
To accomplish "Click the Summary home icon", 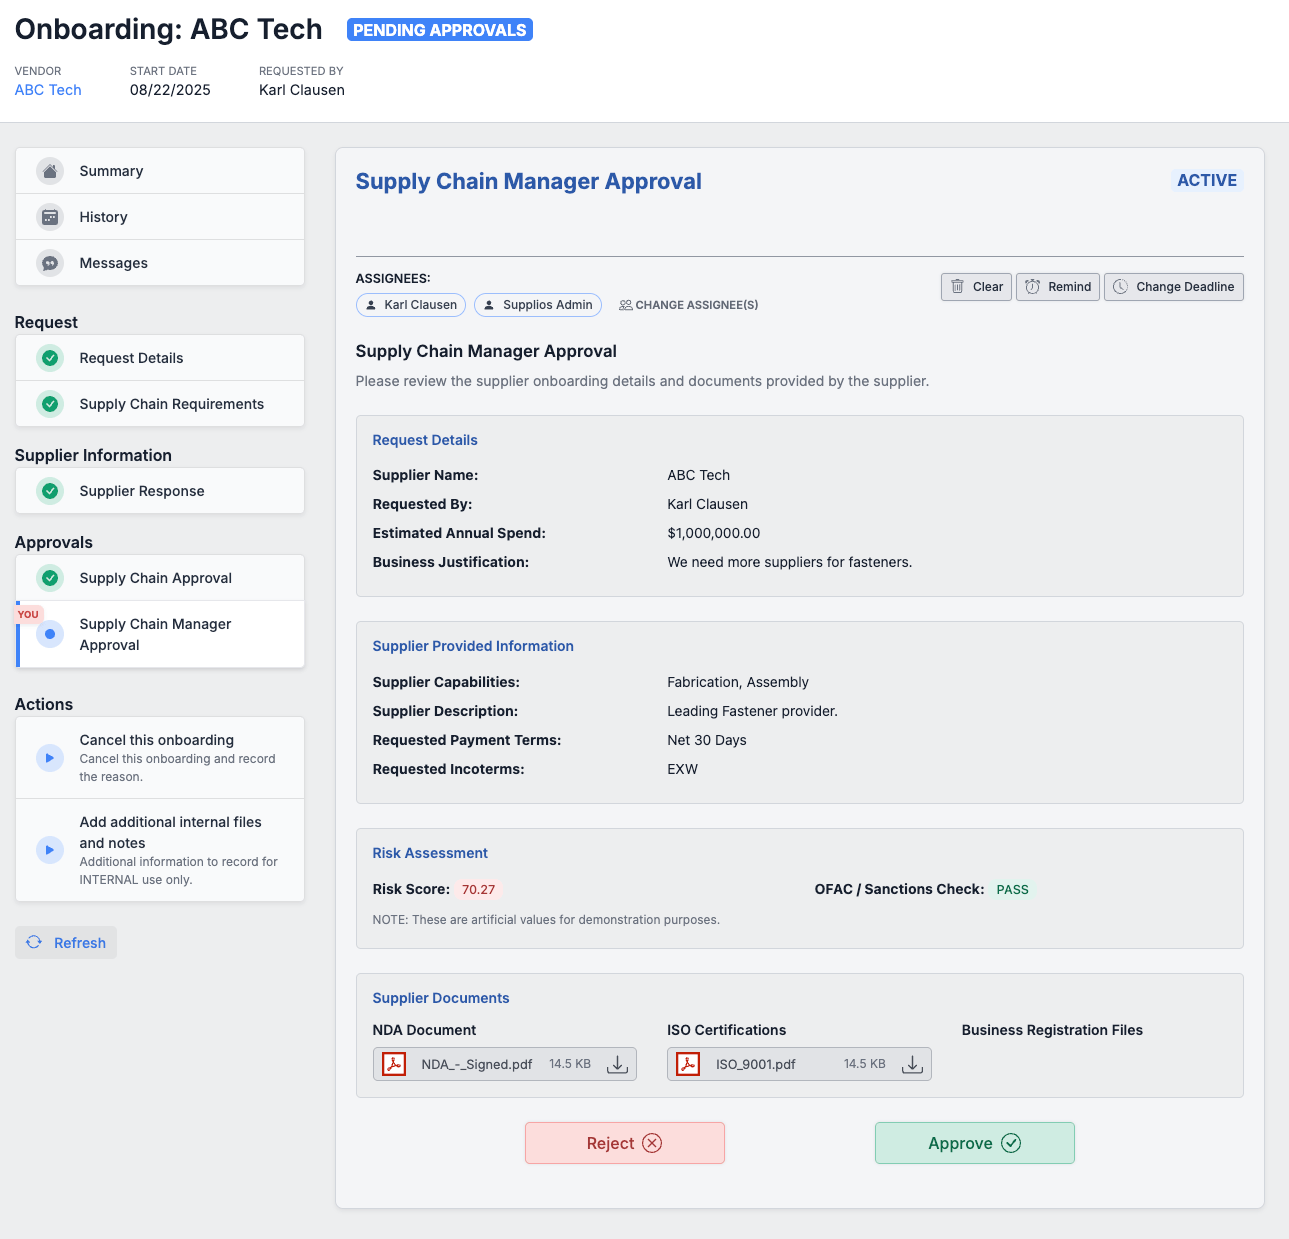I will tap(50, 171).
